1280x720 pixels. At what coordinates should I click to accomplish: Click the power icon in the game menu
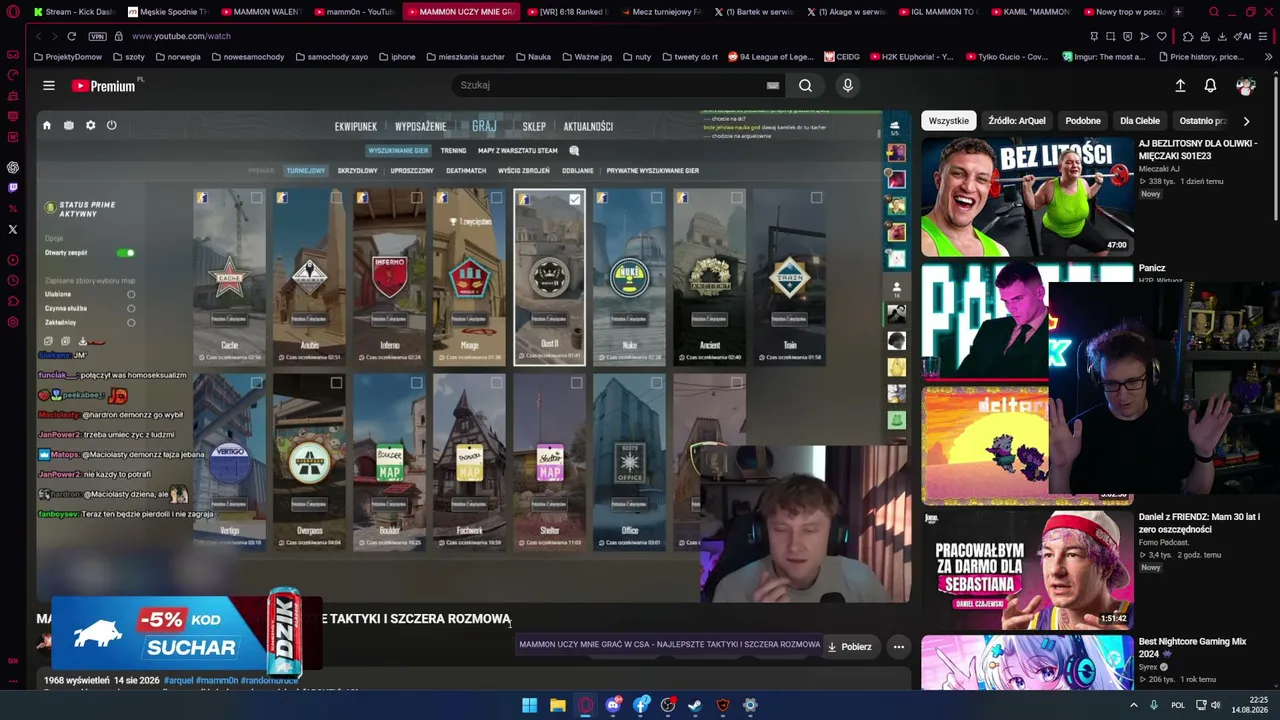[x=111, y=126]
